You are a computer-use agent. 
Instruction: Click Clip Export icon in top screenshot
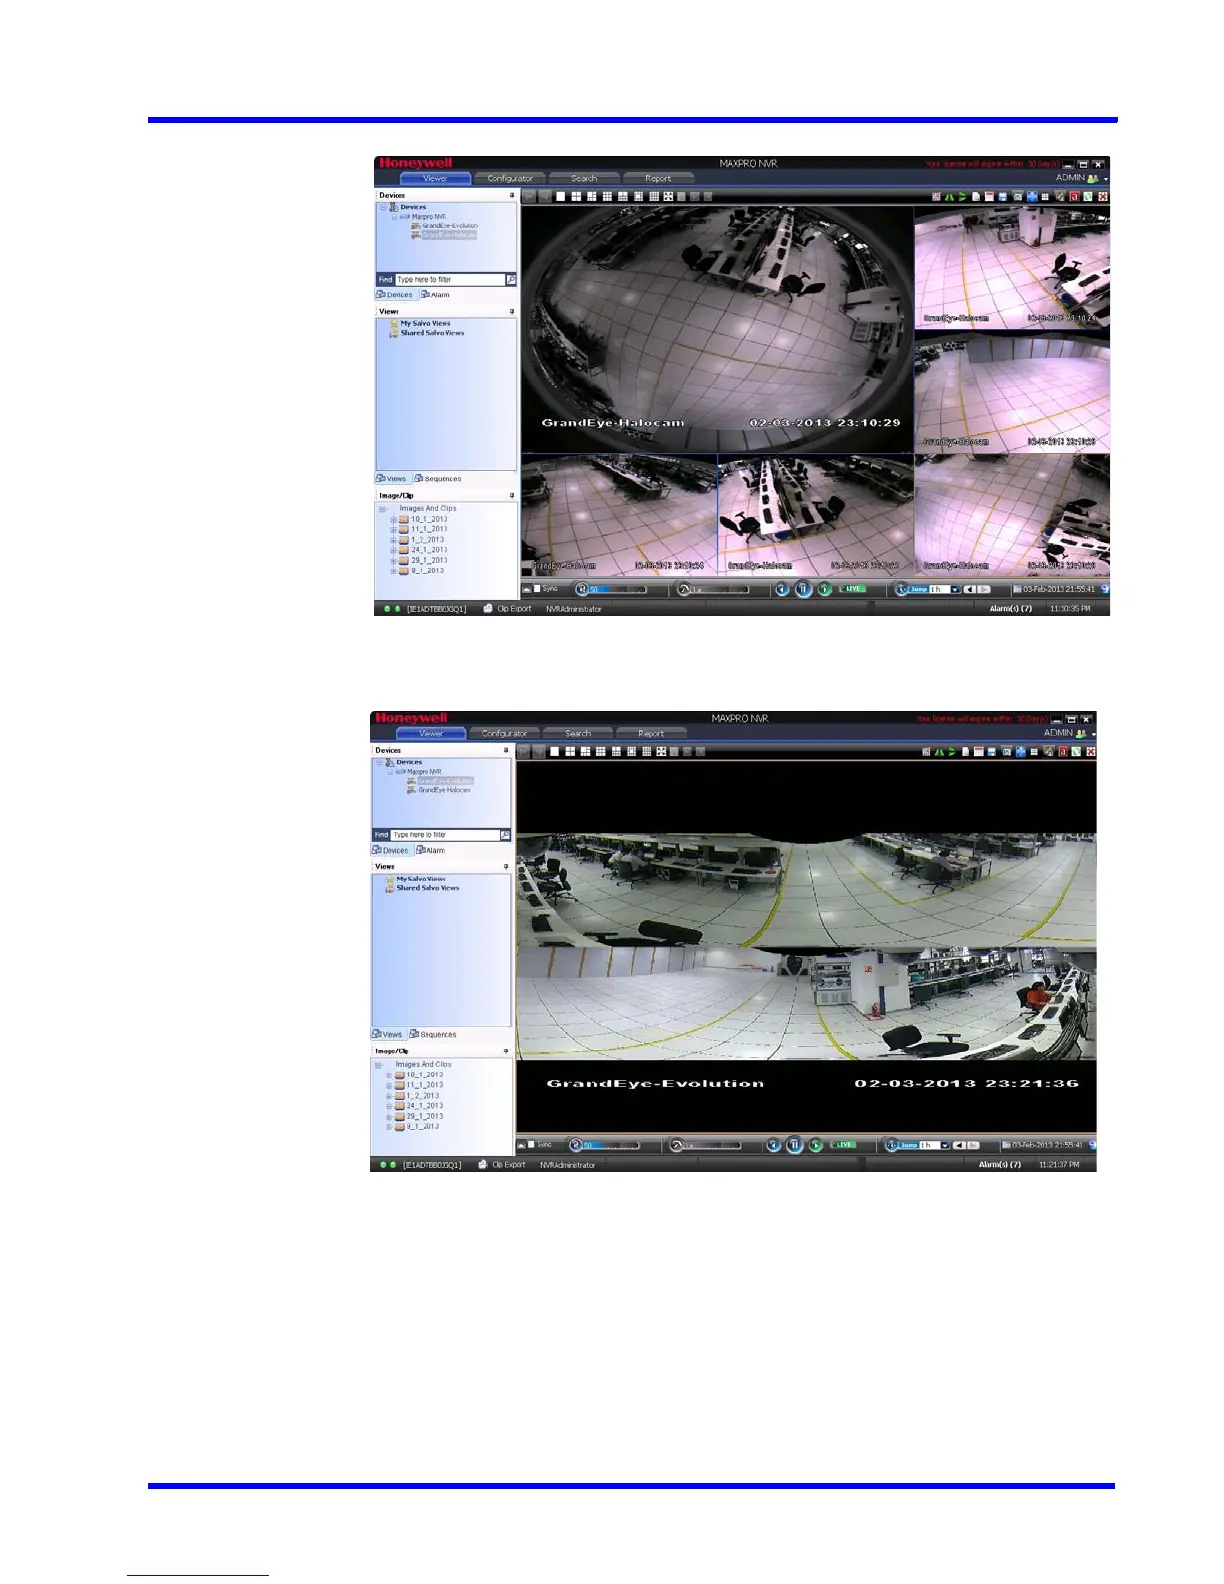pos(488,608)
